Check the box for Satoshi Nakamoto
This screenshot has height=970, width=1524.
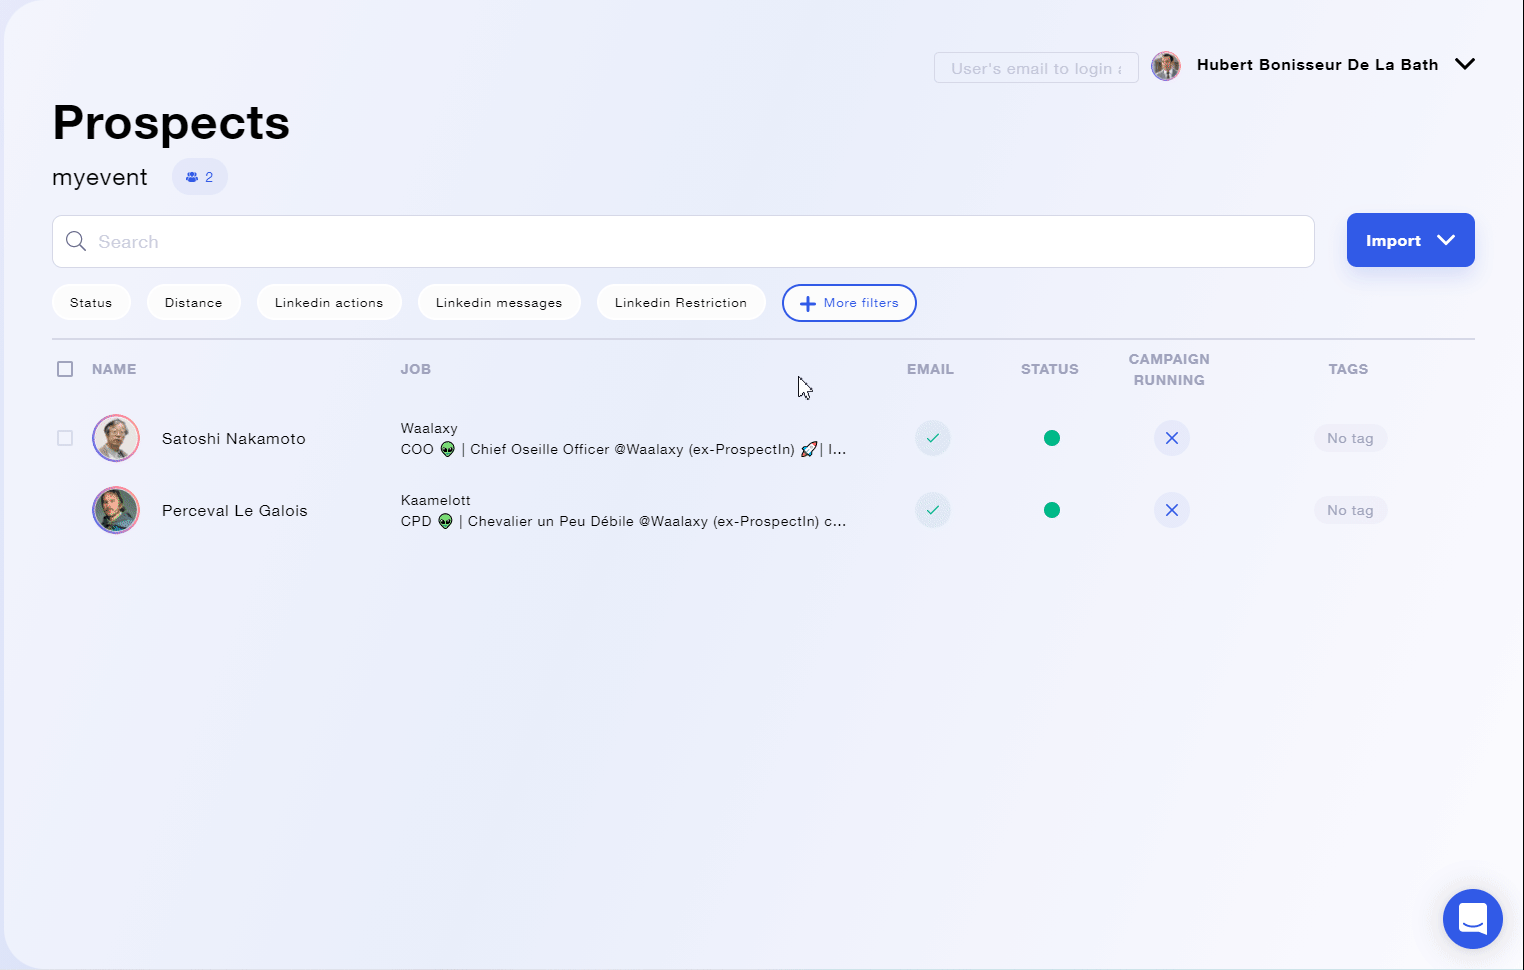[65, 438]
